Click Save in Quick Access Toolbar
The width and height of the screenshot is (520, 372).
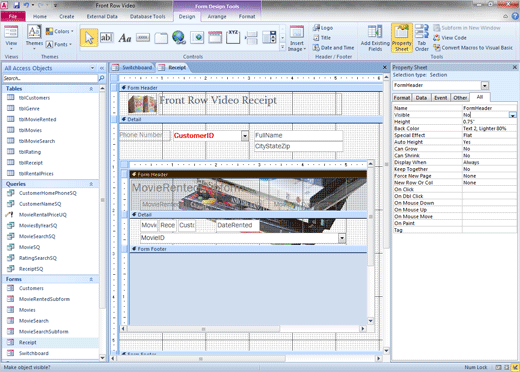pyautogui.click(x=16, y=5)
